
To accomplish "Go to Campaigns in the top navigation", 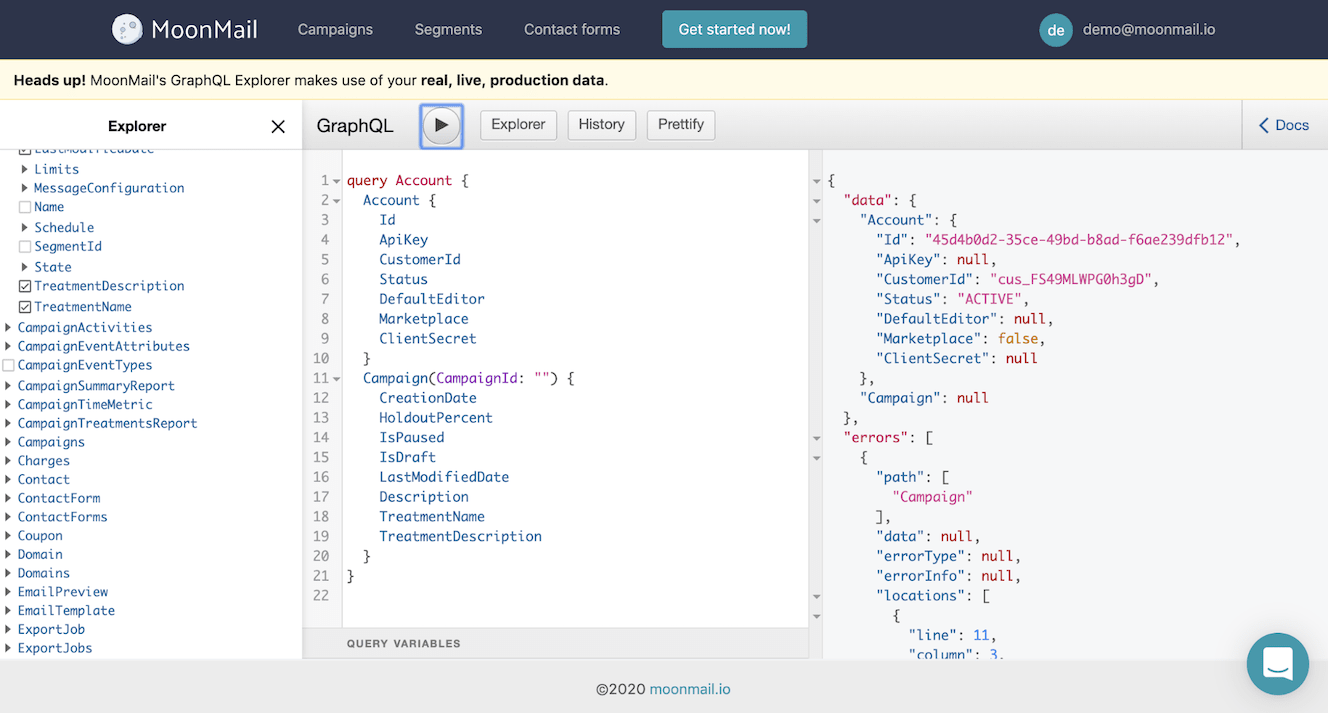I will [x=335, y=30].
